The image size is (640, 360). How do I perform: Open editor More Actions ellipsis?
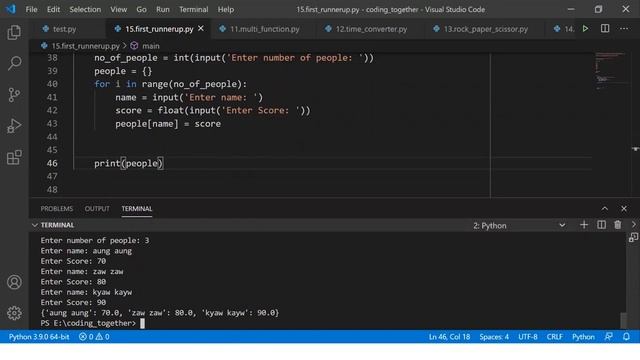tap(624, 29)
